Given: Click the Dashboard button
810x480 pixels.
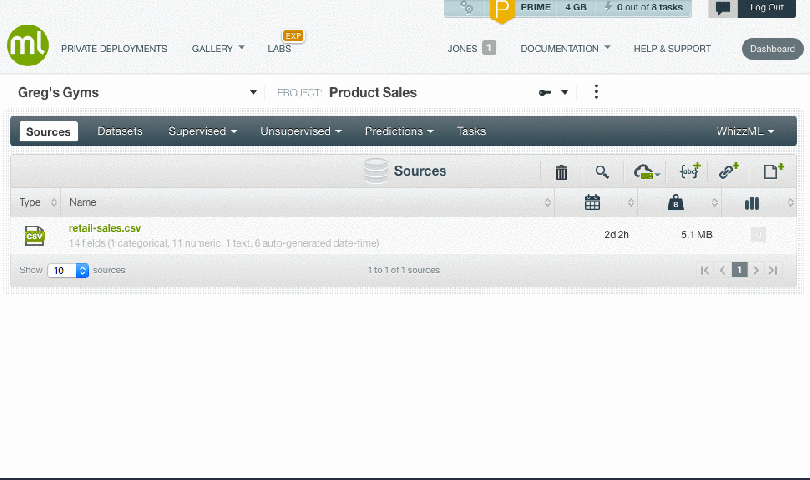Looking at the screenshot, I should (772, 48).
